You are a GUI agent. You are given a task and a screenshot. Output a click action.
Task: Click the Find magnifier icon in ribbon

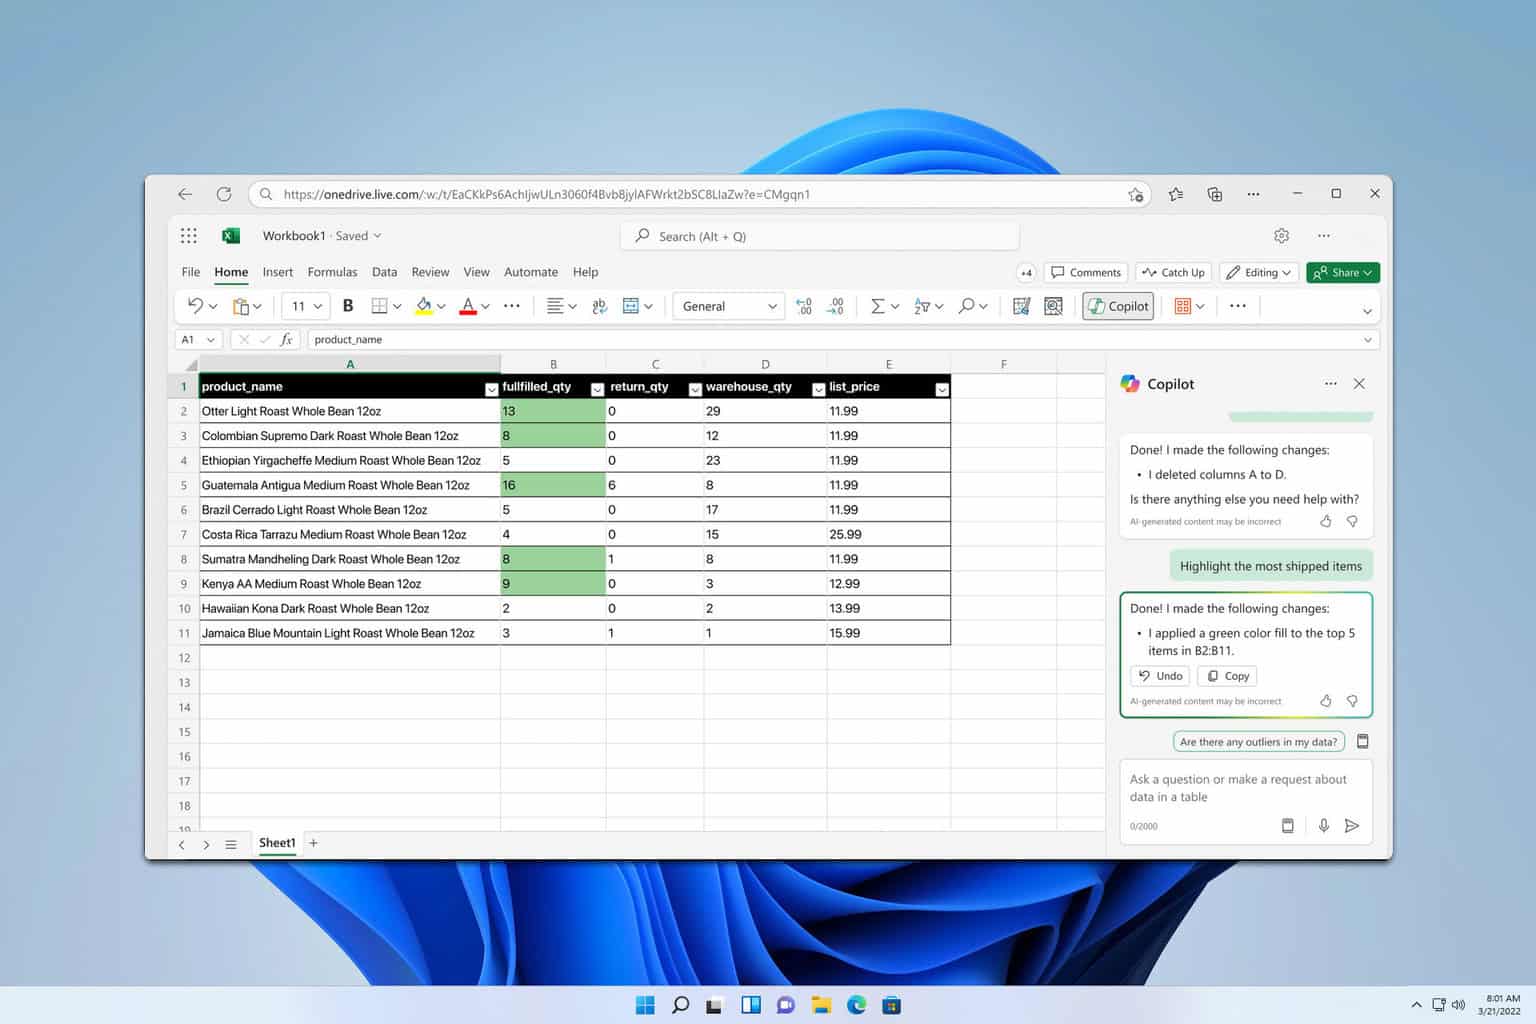coord(966,306)
